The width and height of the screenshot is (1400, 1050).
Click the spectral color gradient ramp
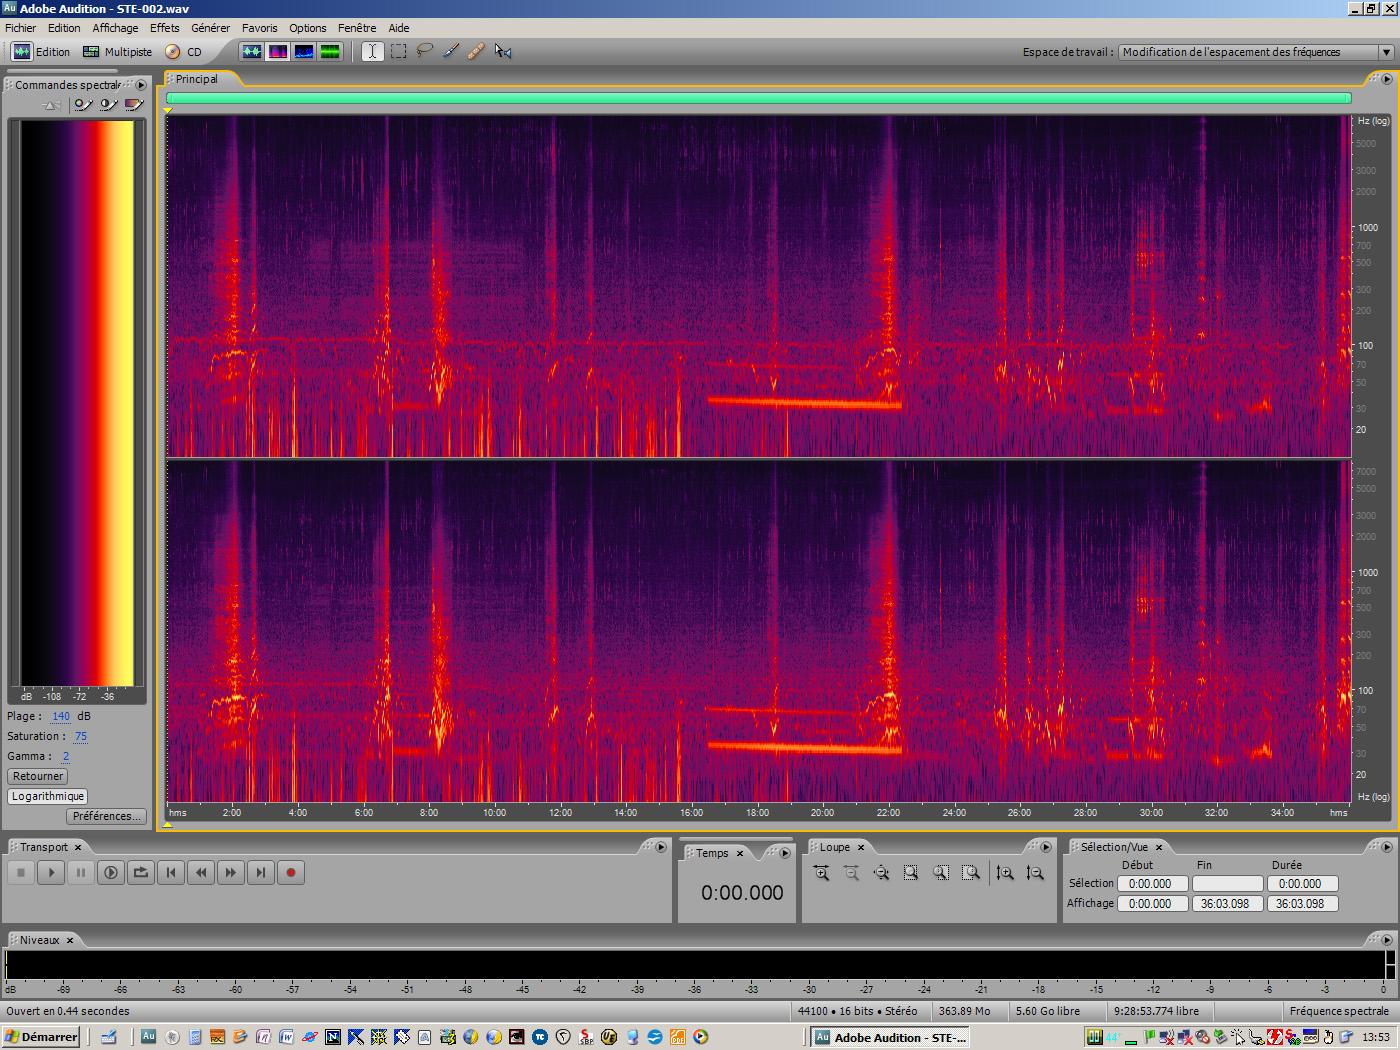point(75,400)
